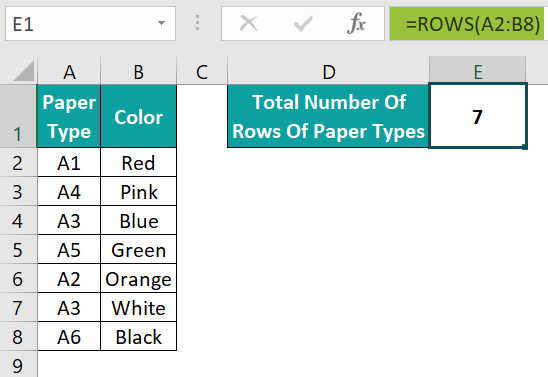Click empty cell C1
This screenshot has width=548, height=377.
tap(202, 116)
